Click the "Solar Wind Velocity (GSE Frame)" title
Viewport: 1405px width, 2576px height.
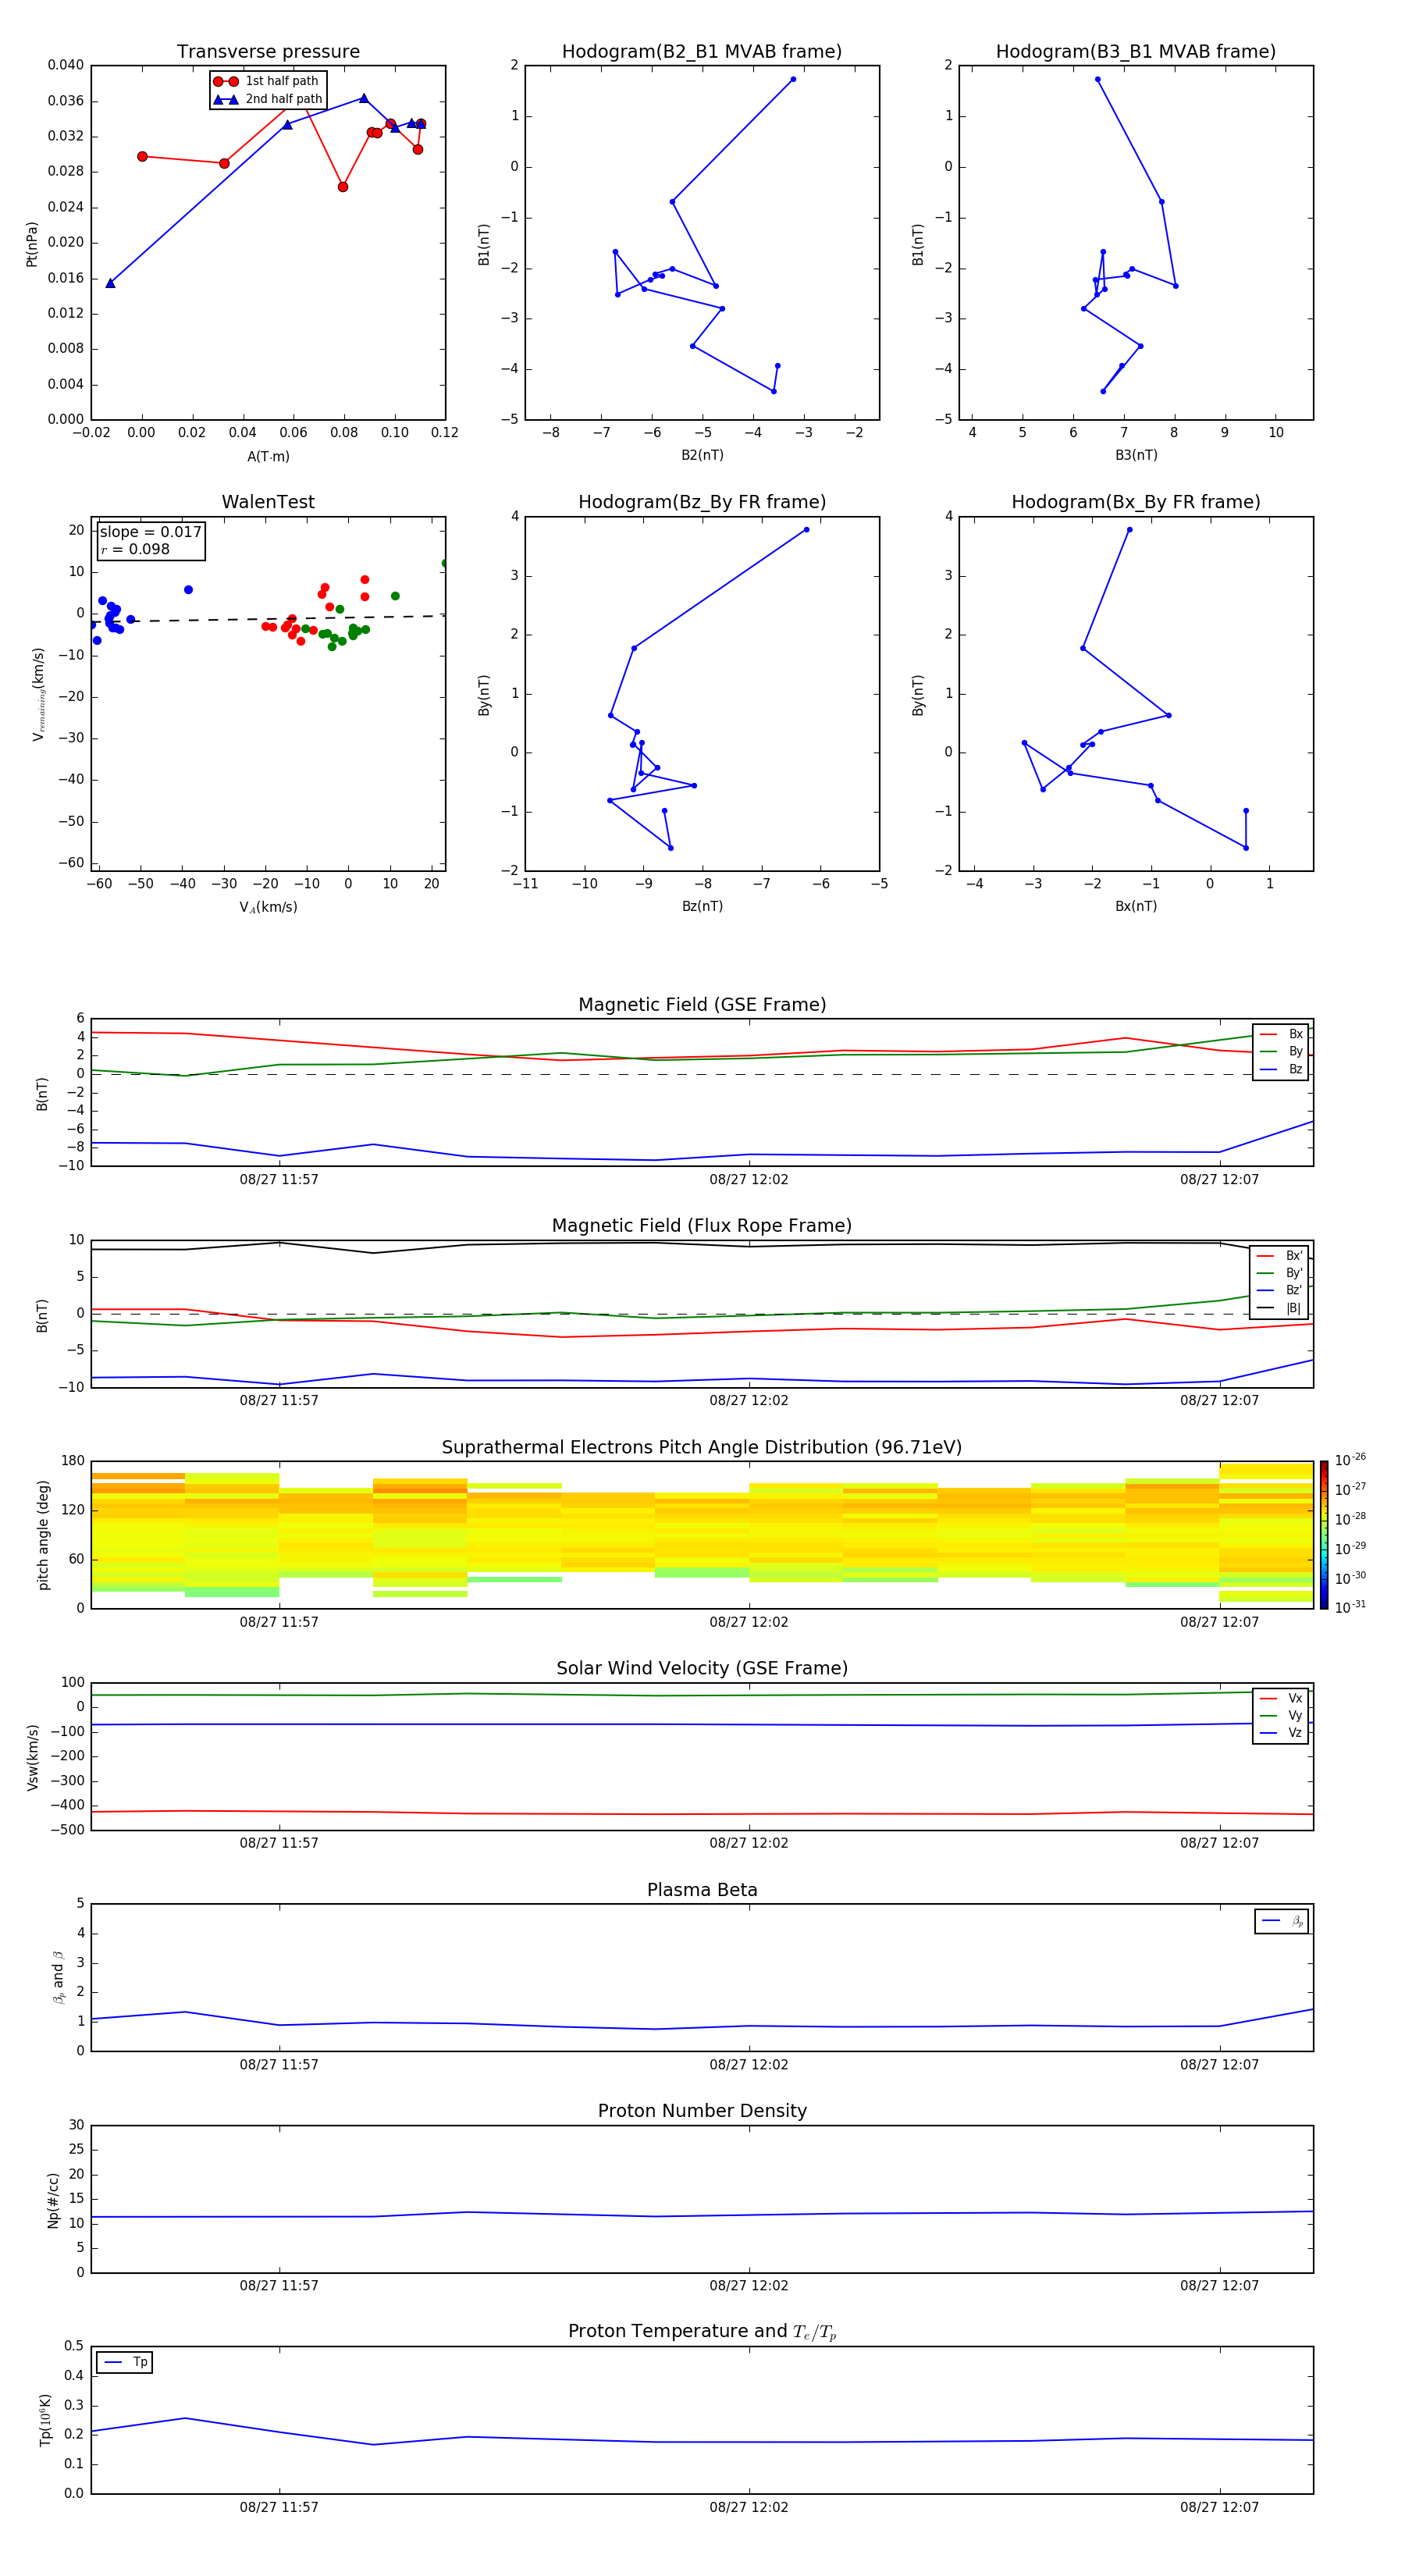(702, 1668)
